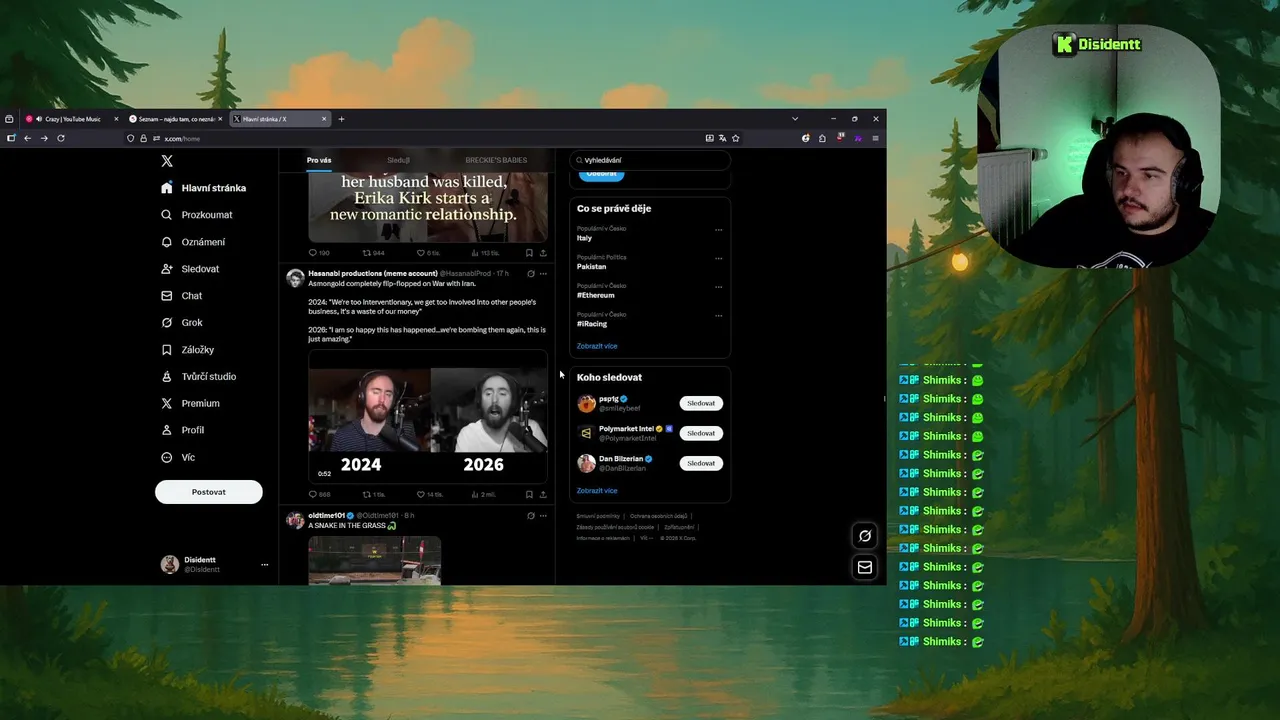
Task: Open the Víc more menu
Action: tap(178, 457)
